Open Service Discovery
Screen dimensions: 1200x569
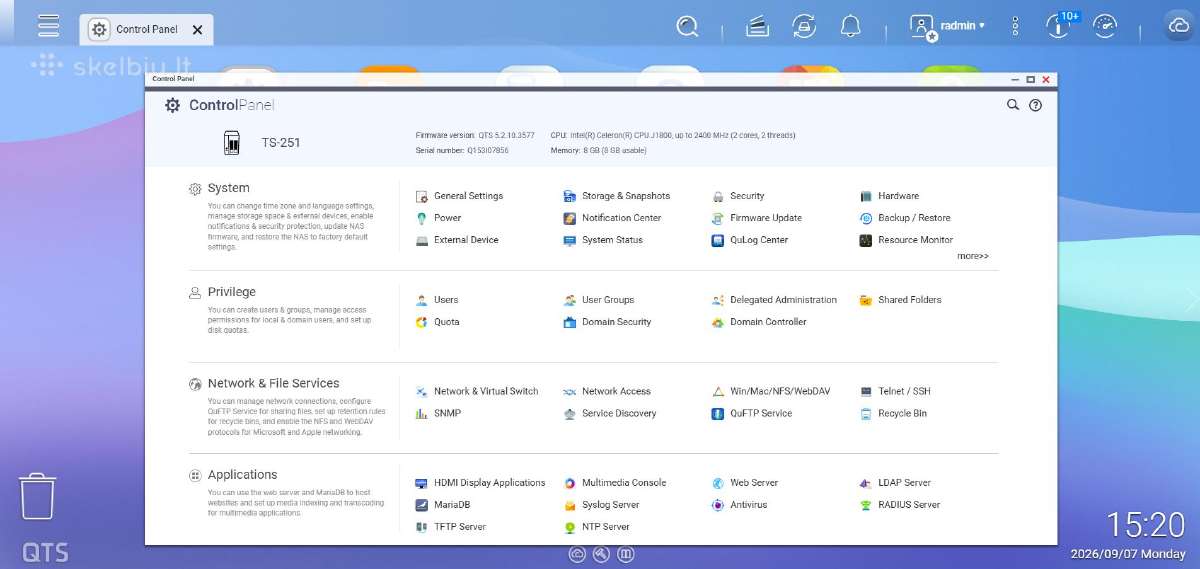610,413
